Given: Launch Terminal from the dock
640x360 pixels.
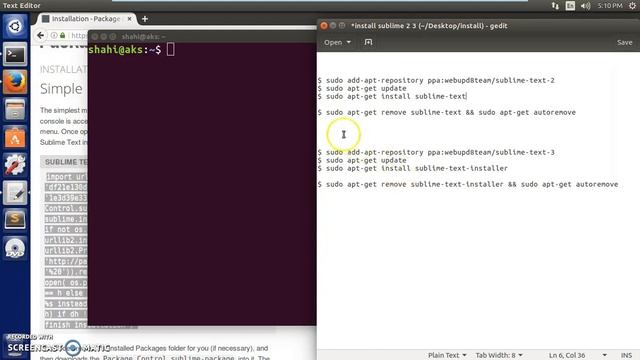Looking at the screenshot, I should coord(15,54).
